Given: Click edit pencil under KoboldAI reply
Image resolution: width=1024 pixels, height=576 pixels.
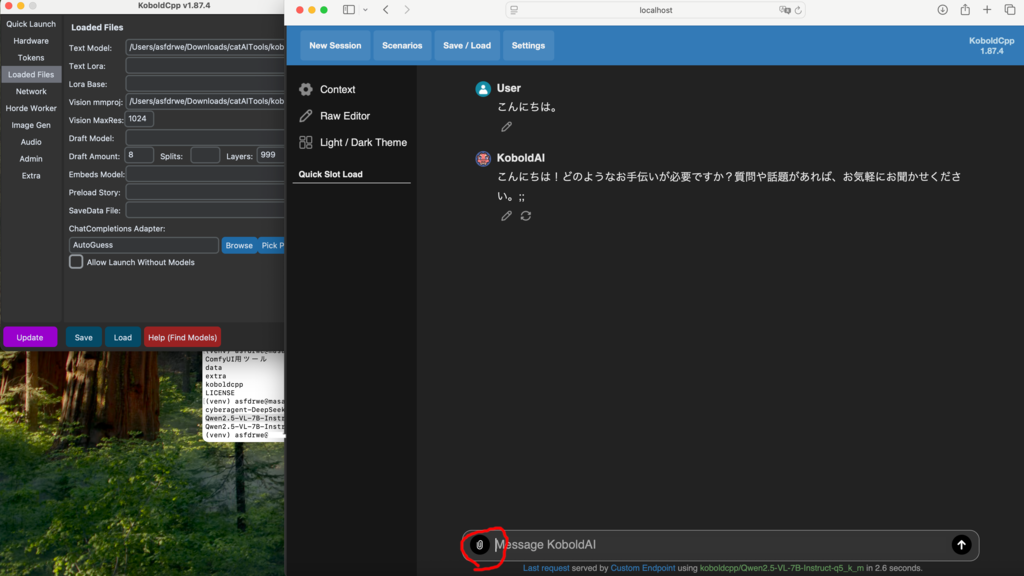Looking at the screenshot, I should tap(506, 216).
